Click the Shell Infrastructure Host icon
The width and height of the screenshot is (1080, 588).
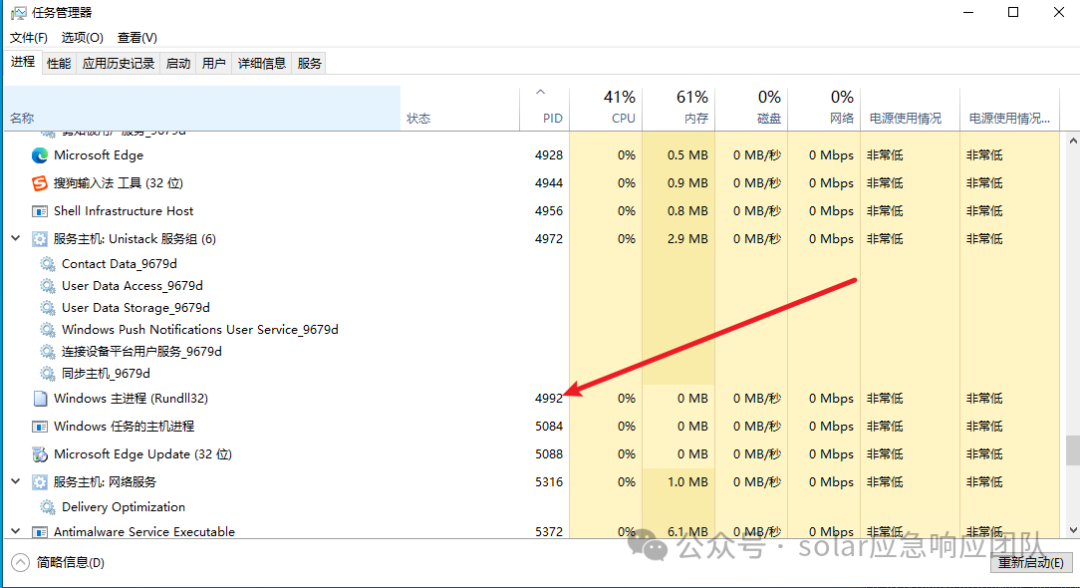pyautogui.click(x=40, y=211)
